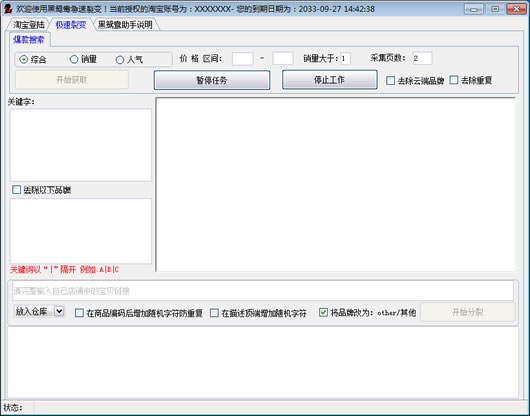530x416 pixels.
Task: Click the 暂停任务 button
Action: tap(212, 80)
